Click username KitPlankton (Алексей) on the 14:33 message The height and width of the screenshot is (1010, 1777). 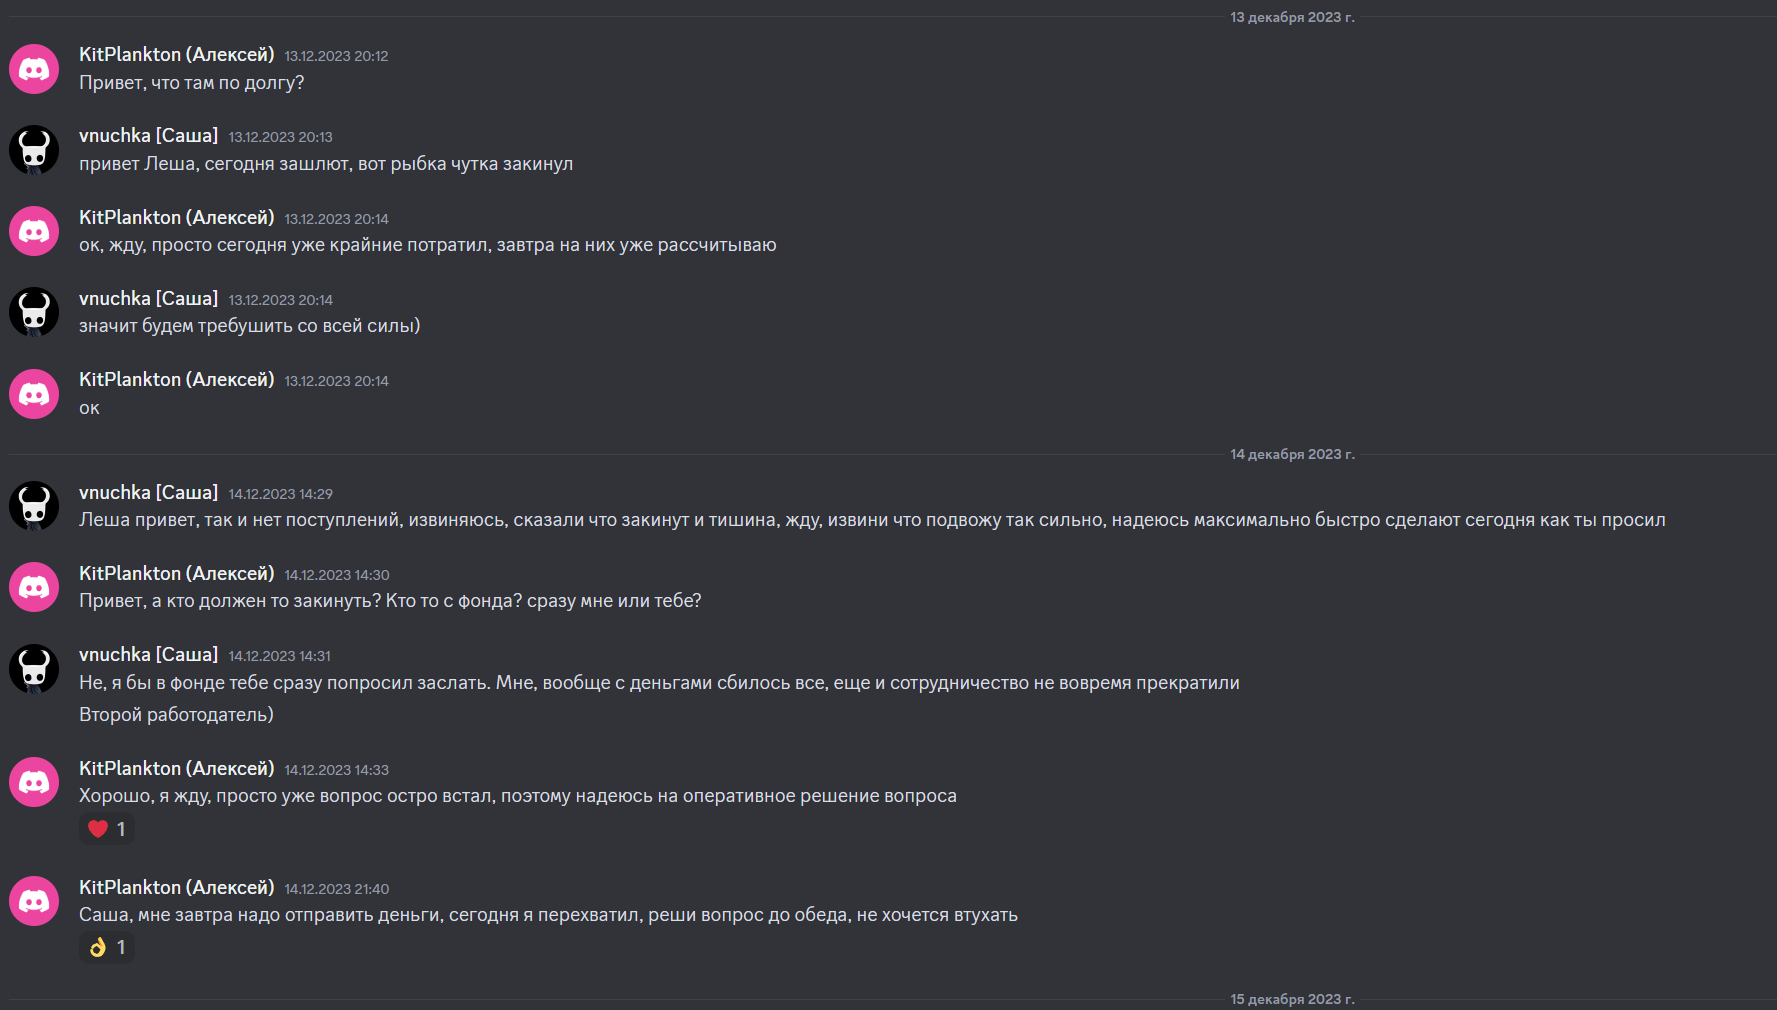coord(177,769)
